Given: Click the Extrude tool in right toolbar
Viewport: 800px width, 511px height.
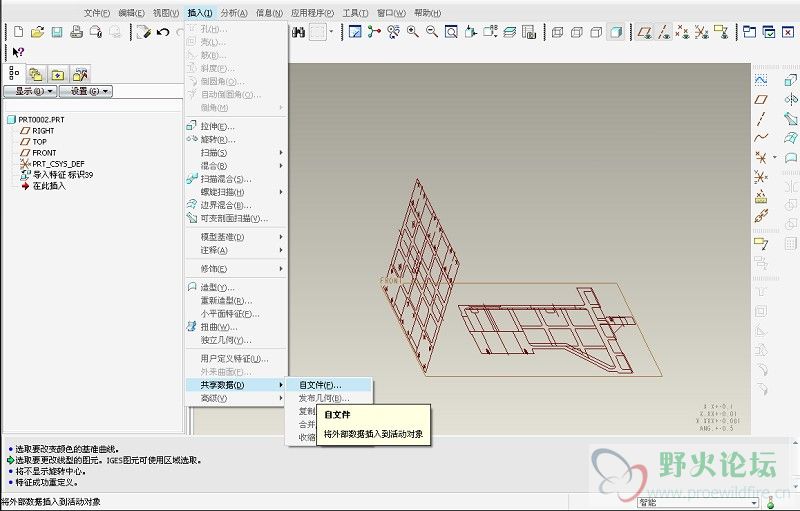Looking at the screenshot, I should point(790,80).
